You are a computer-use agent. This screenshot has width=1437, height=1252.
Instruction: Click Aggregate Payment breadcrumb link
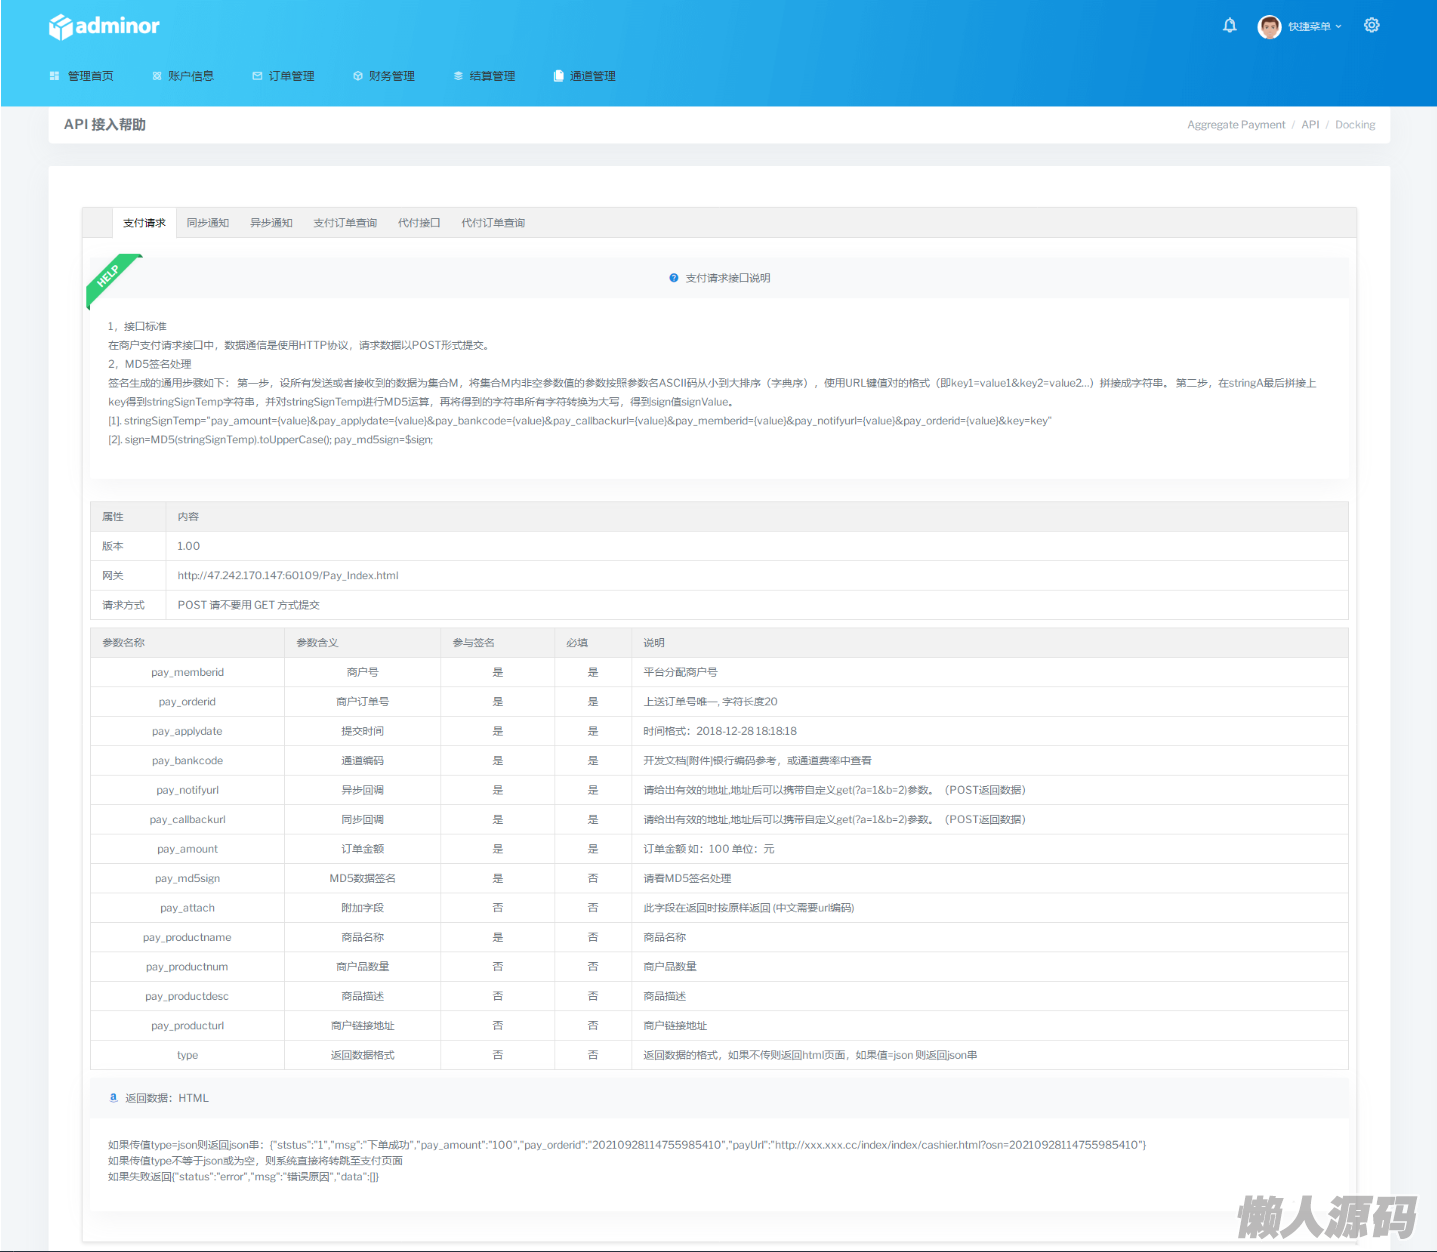point(1235,125)
